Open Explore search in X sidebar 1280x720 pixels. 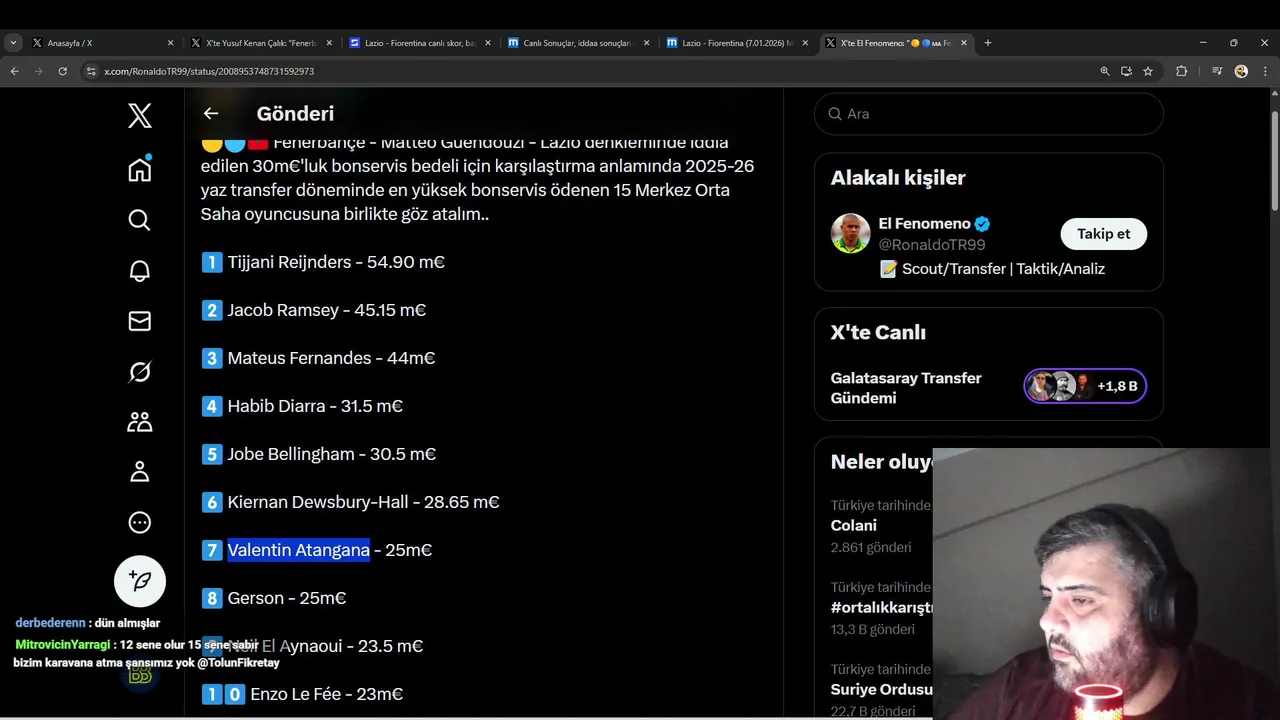point(140,220)
